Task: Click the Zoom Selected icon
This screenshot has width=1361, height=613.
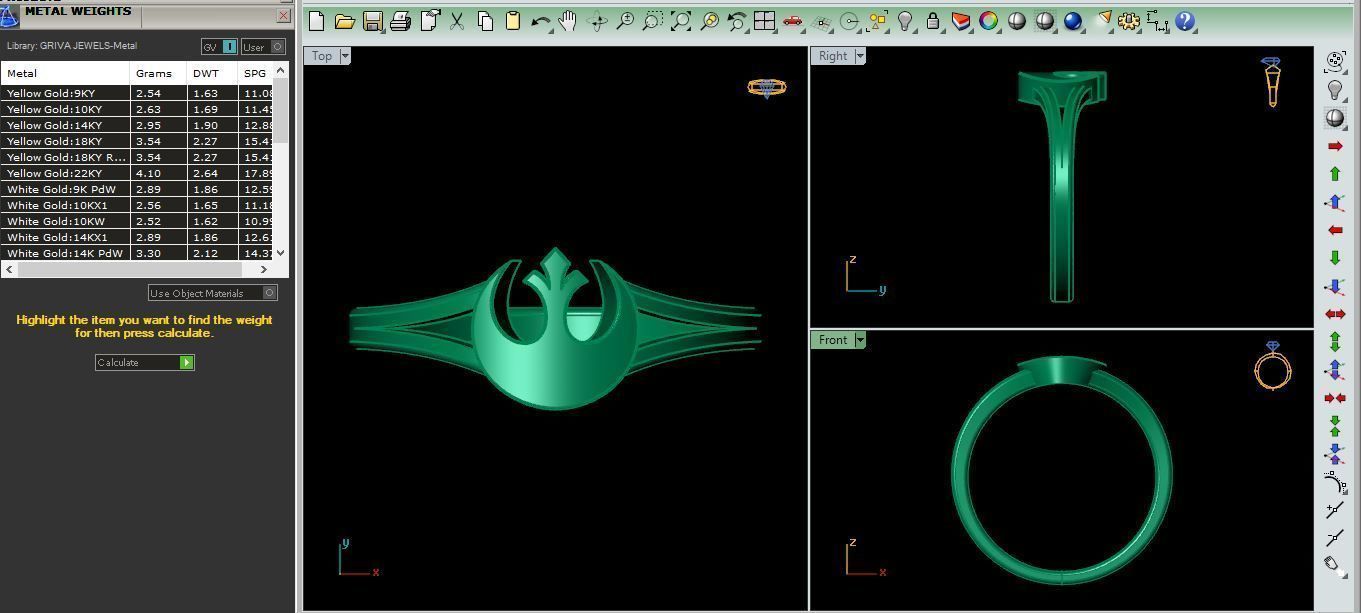Action: coord(709,21)
